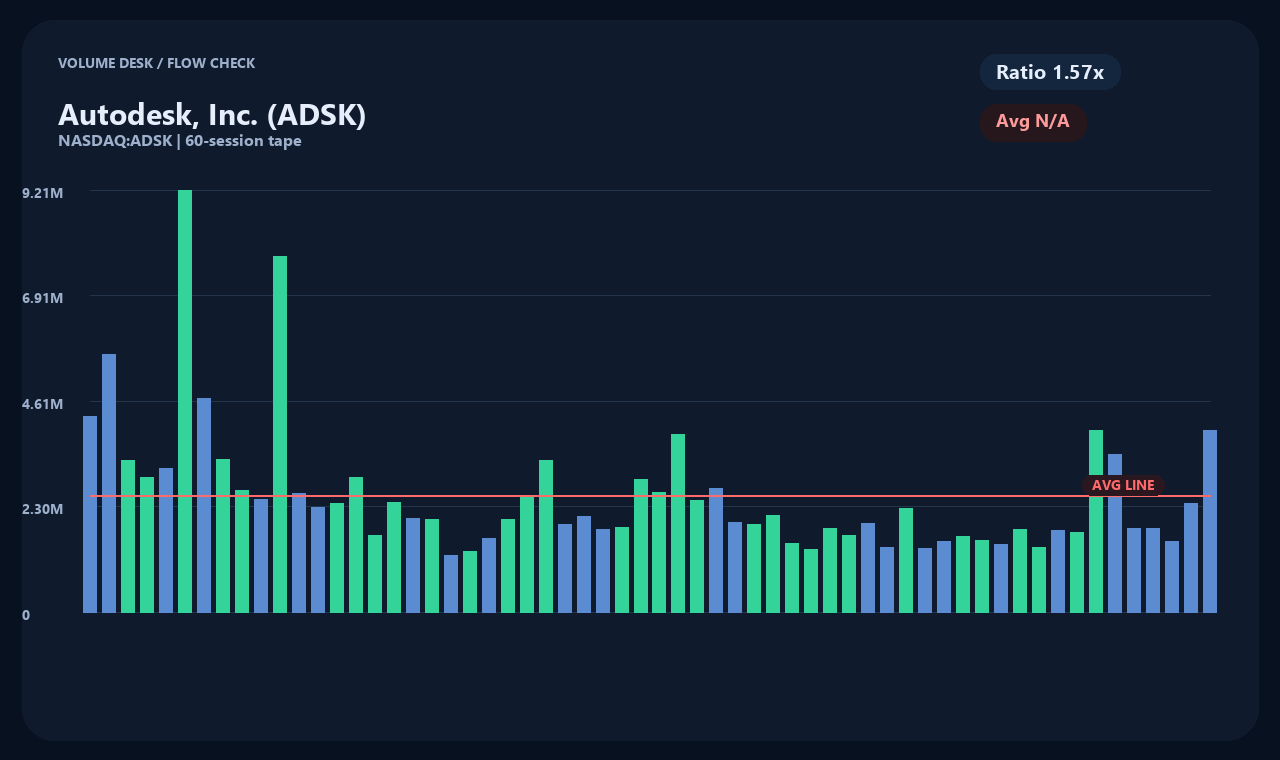Select the first blue bar on the left

pos(90,514)
